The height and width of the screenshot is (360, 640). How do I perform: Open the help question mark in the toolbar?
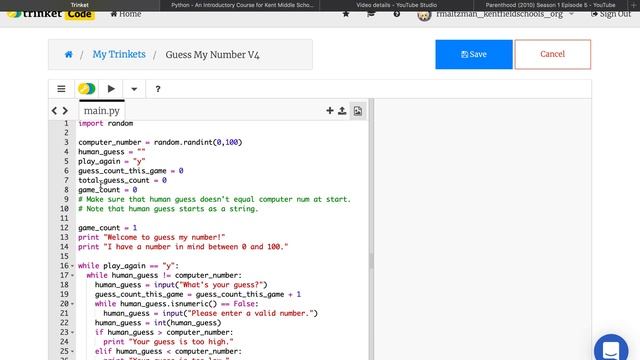tap(158, 89)
